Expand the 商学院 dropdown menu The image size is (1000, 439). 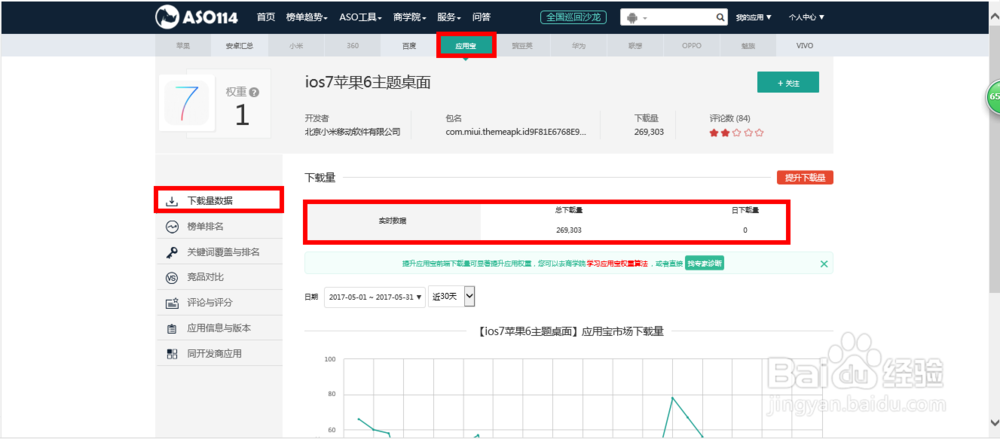(410, 17)
